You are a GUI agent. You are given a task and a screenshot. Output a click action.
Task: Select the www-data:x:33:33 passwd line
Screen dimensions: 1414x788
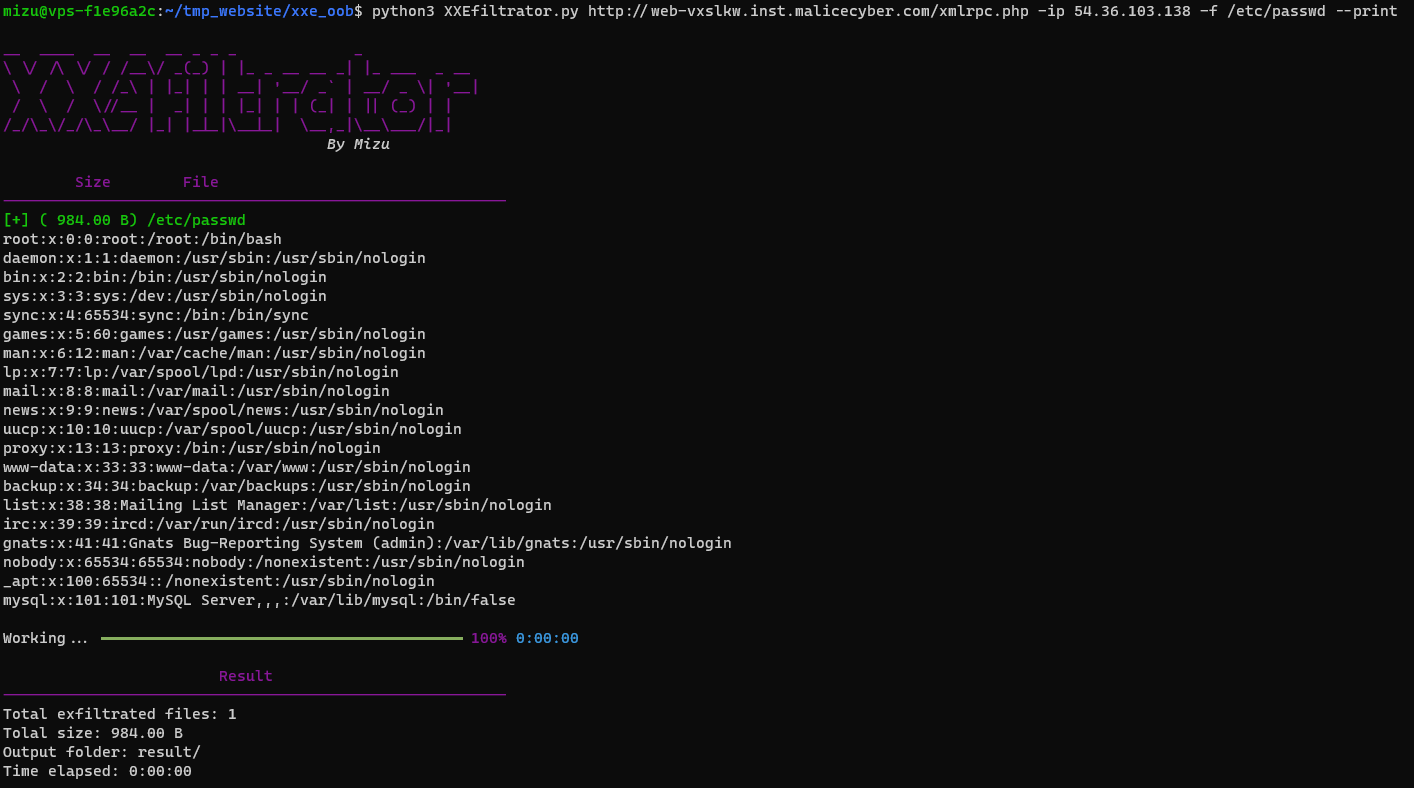pos(237,467)
